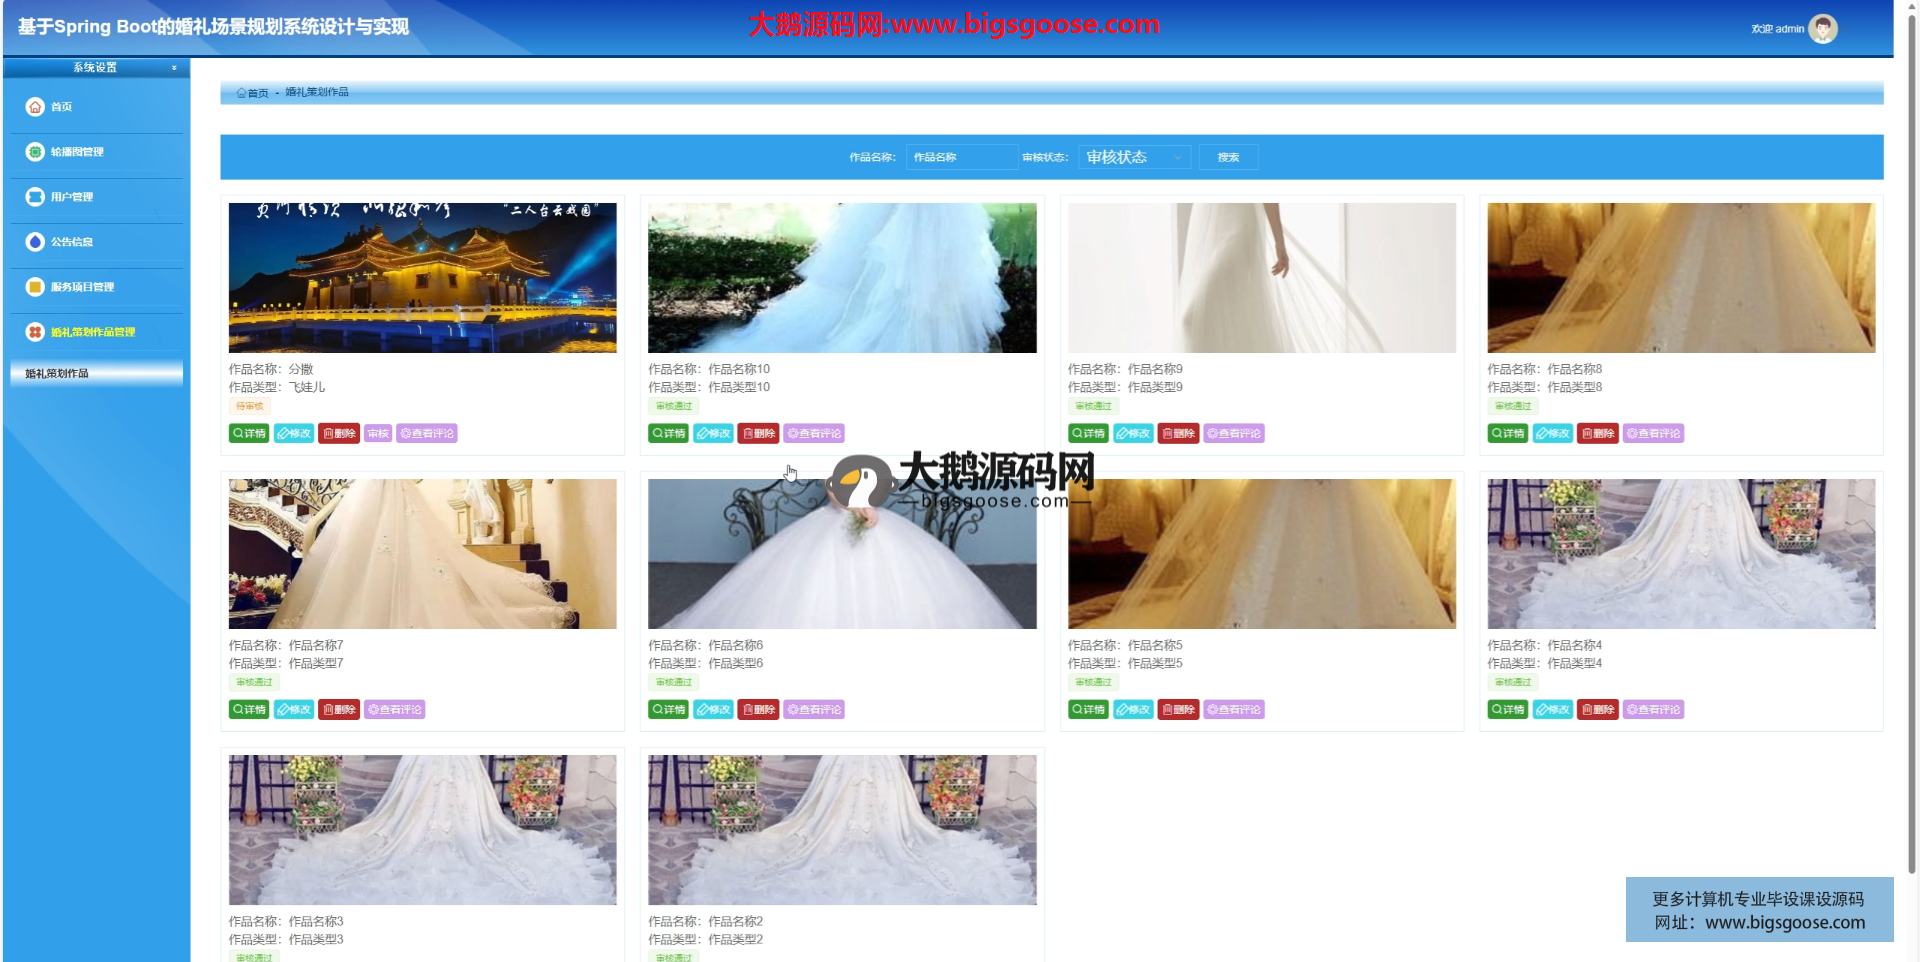Delete the 作品名称9 work
The height and width of the screenshot is (962, 1920).
coord(1178,434)
